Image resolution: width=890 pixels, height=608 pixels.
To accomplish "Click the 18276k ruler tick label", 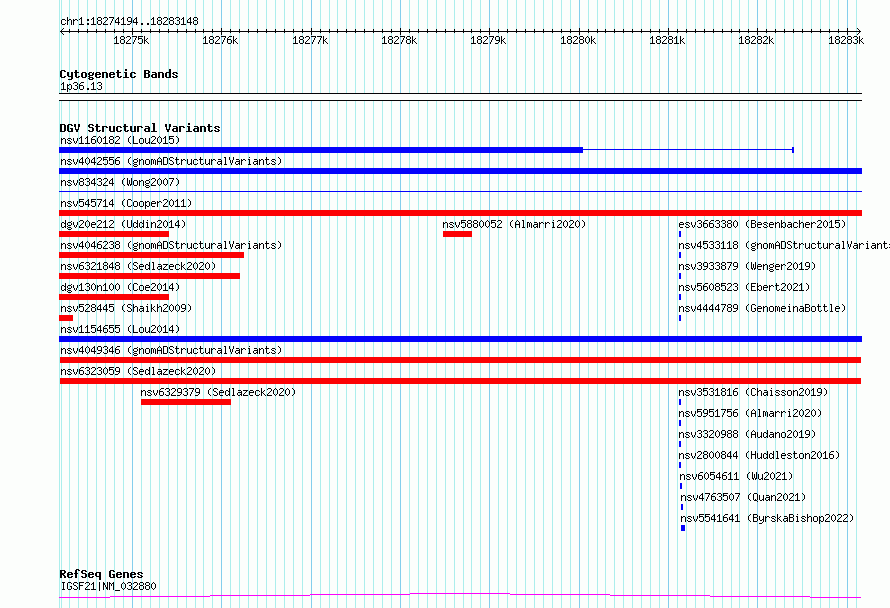I will [220, 40].
